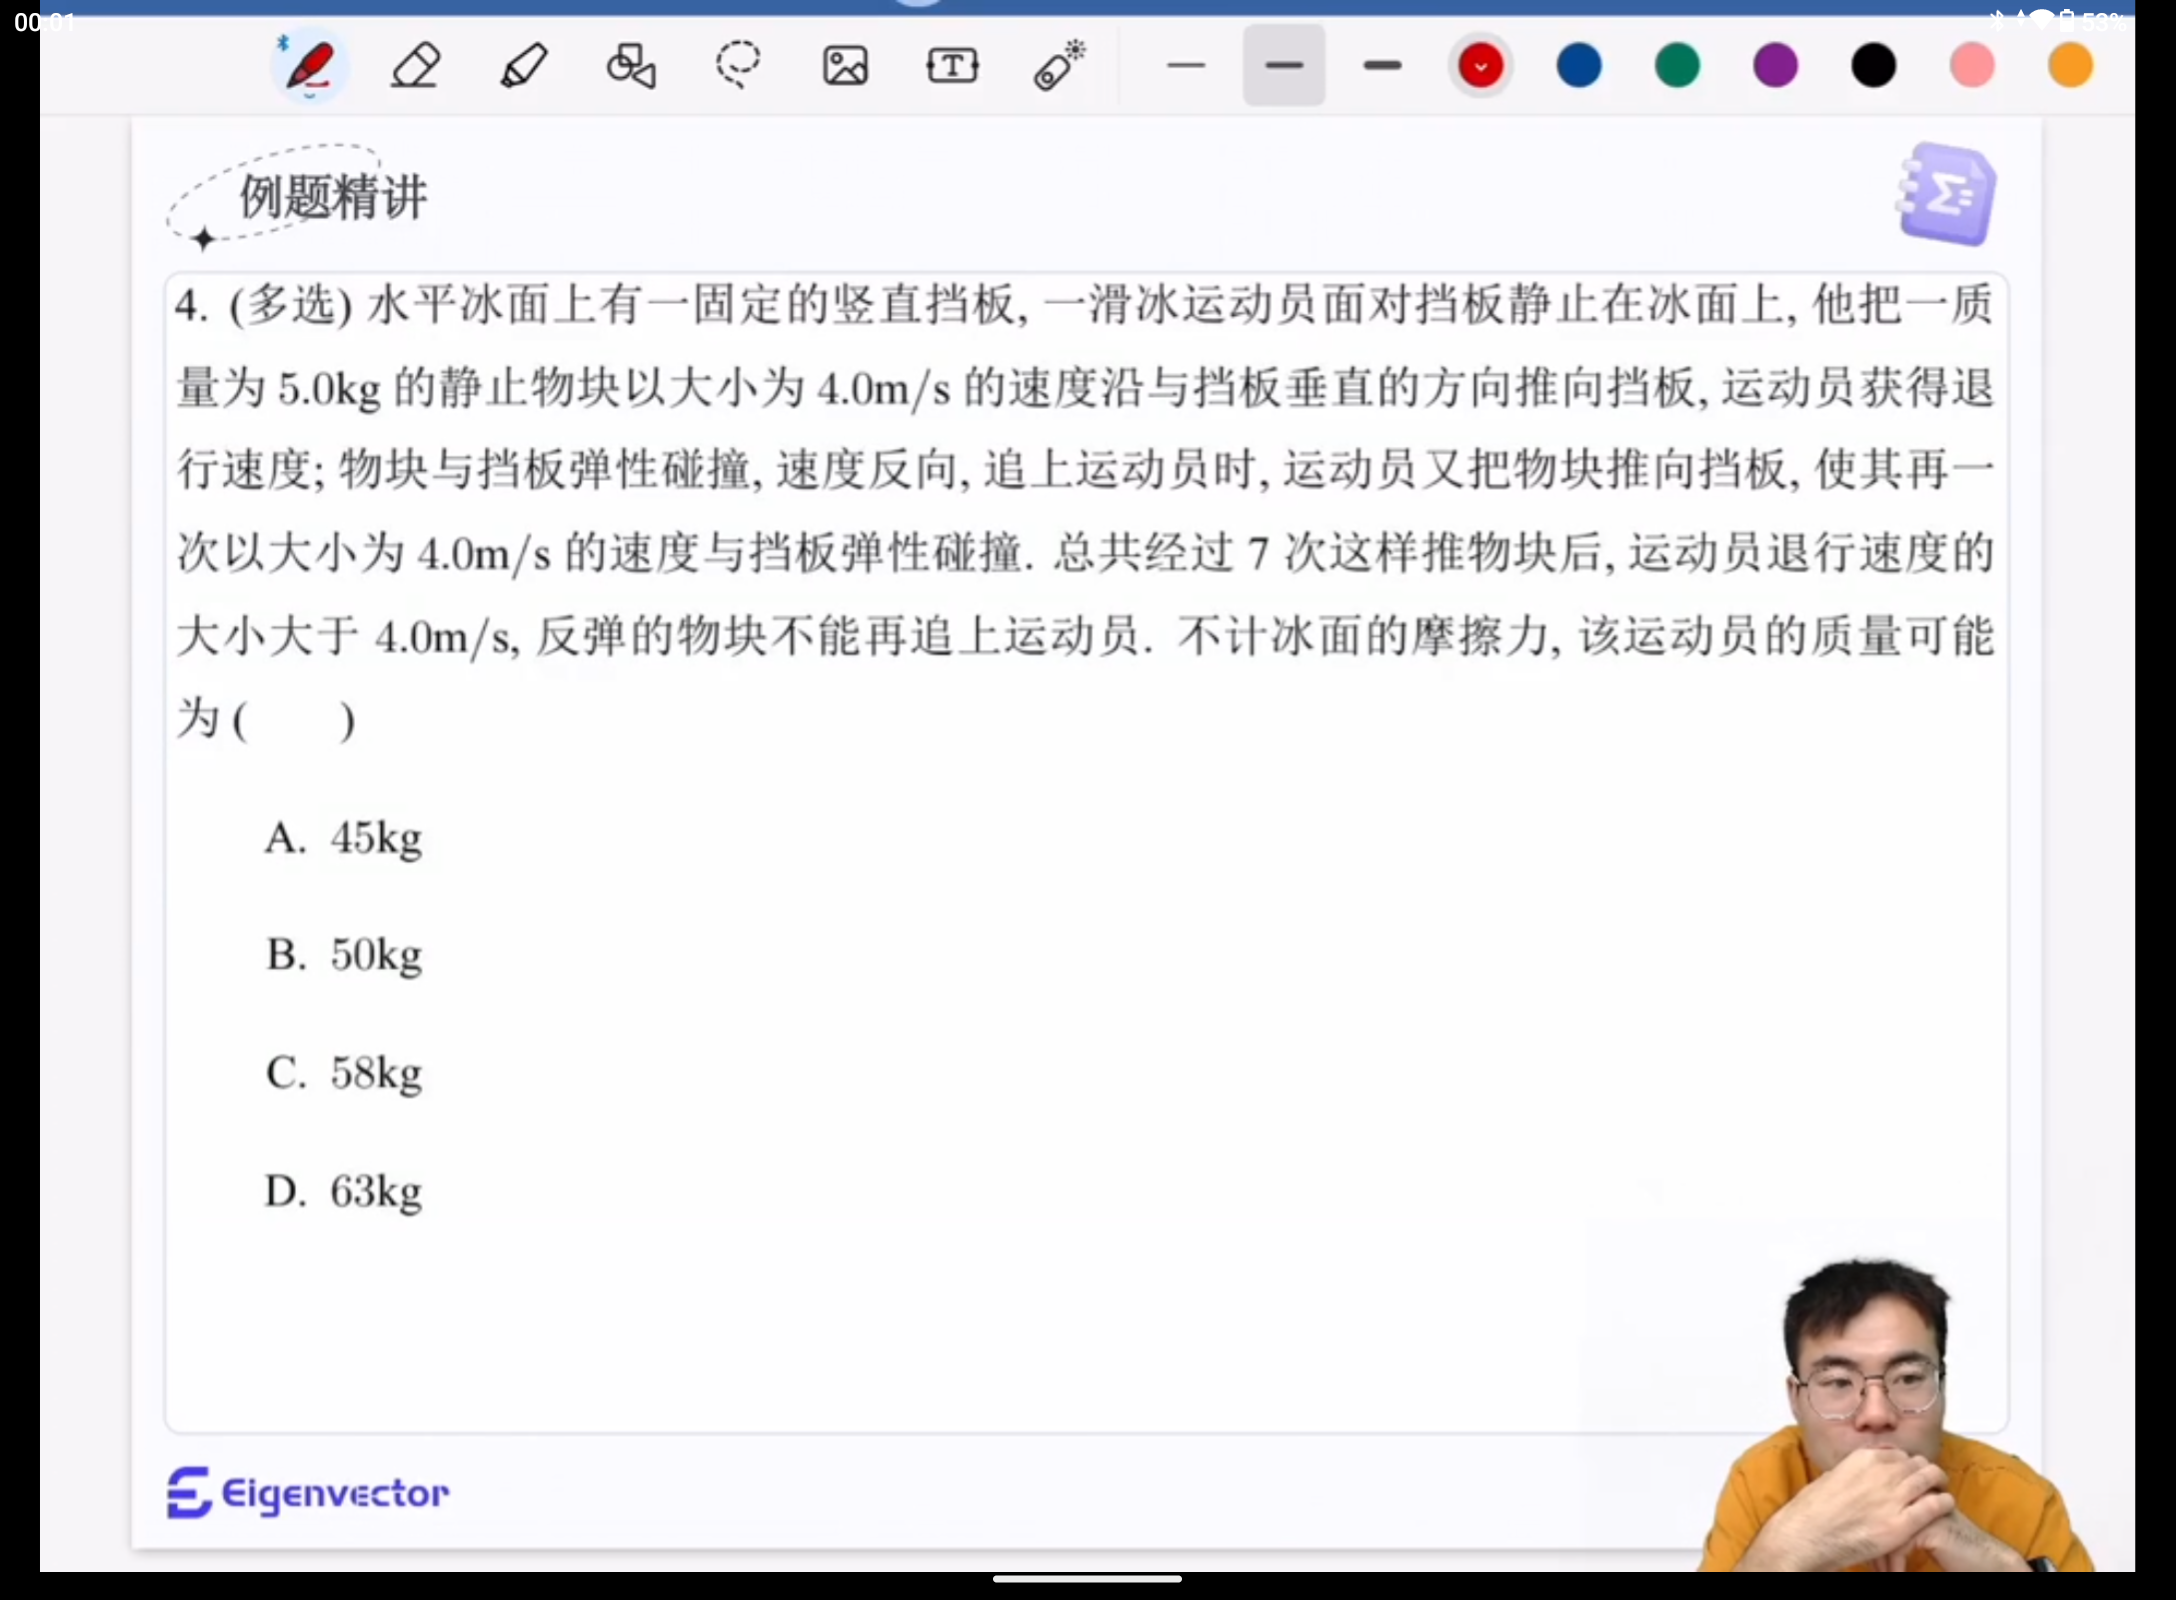
Task: Activate the lasso selection tool
Action: click(738, 65)
